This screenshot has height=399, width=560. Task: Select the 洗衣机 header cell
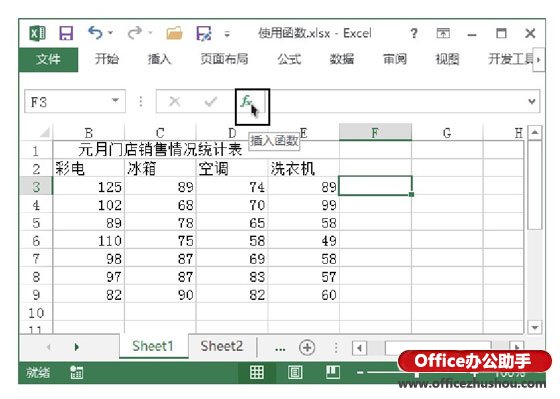(x=303, y=169)
